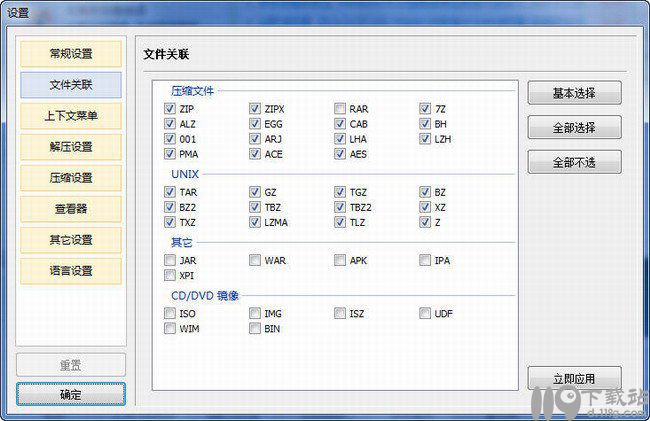Toggle the 7Z checkbox
The image size is (650, 421).
click(x=425, y=109)
